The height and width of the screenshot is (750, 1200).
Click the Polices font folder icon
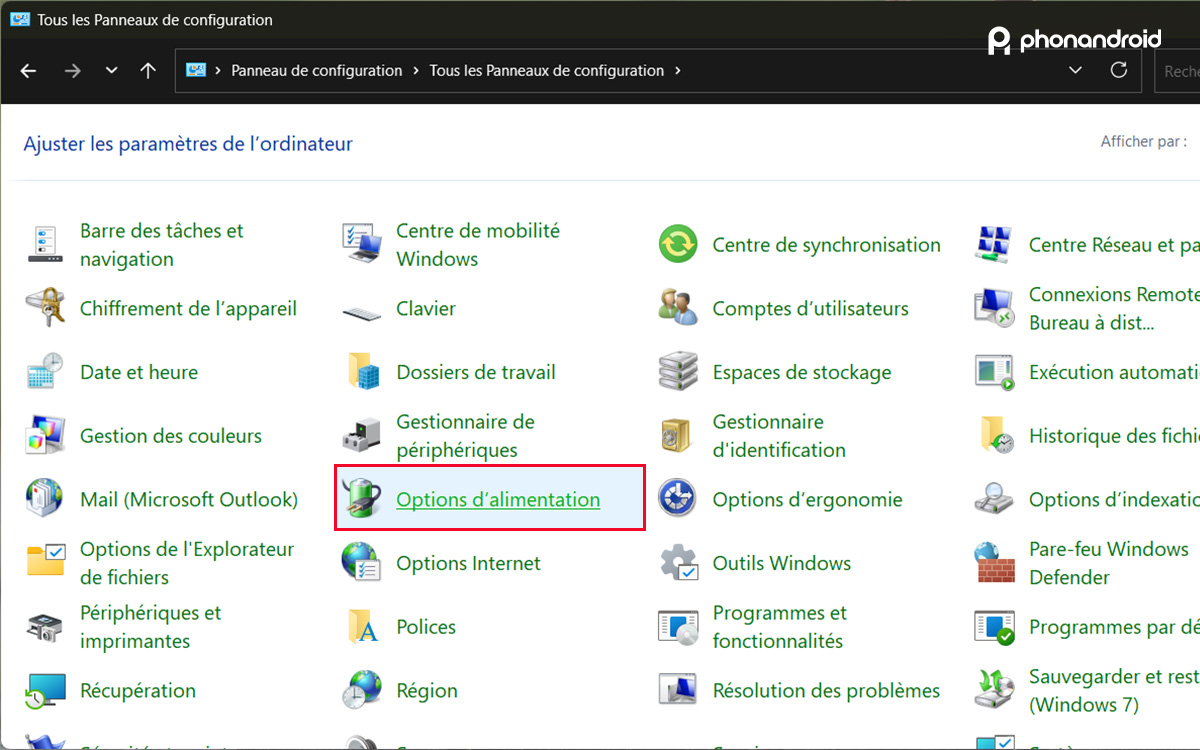click(362, 627)
